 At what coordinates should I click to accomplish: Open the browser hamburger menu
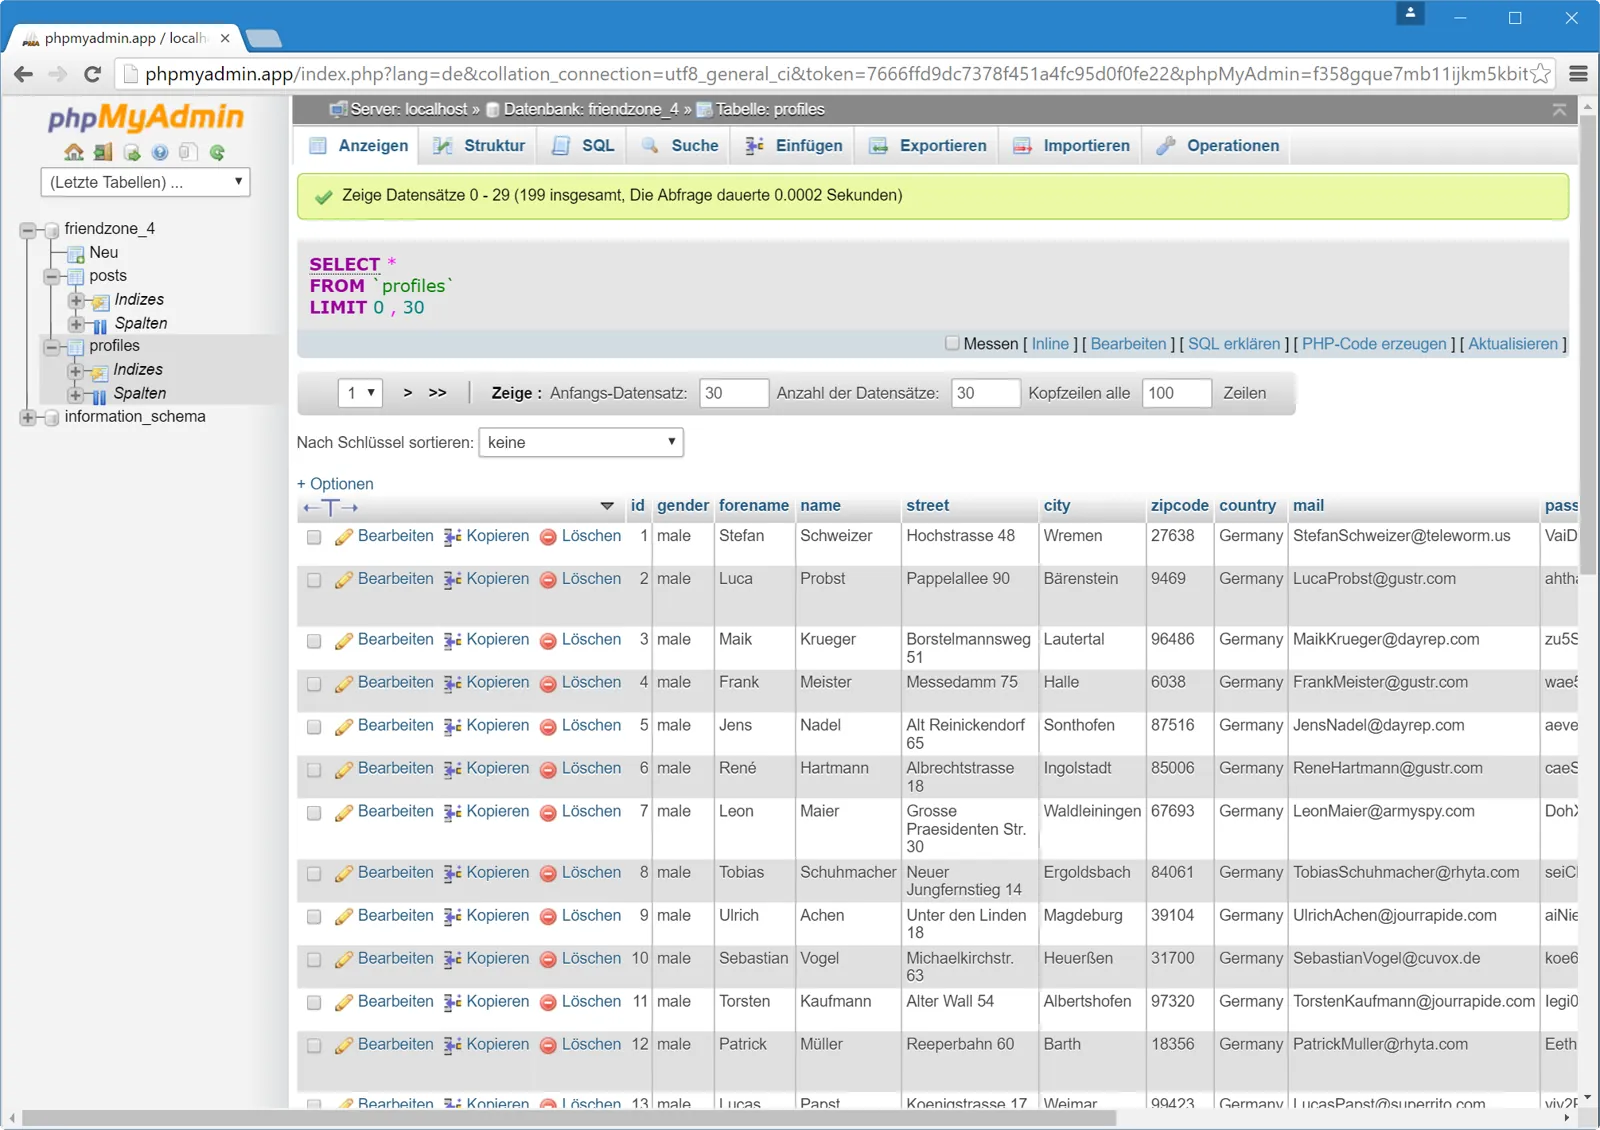pyautogui.click(x=1579, y=74)
